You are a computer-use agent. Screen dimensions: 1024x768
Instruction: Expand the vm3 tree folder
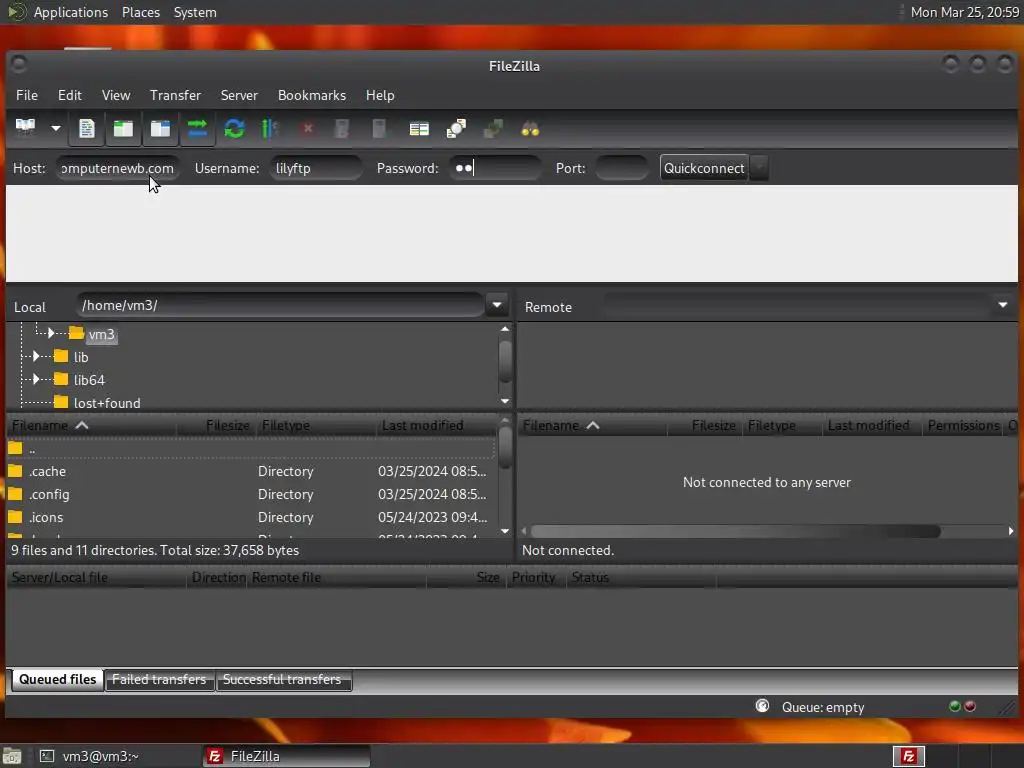click(51, 334)
